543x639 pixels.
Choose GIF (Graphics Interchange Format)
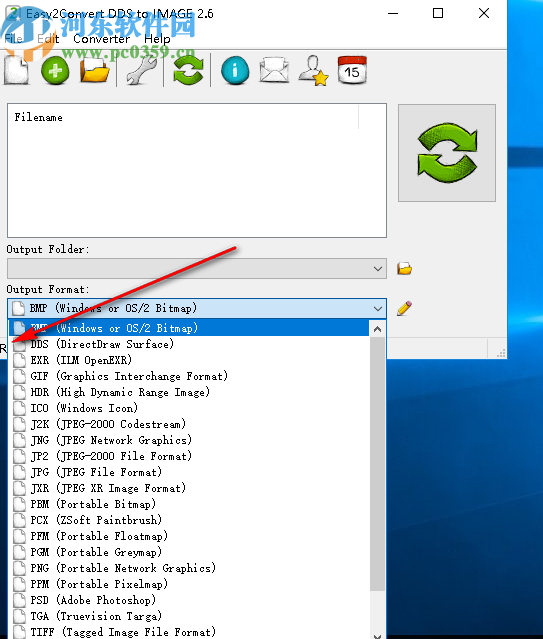pyautogui.click(x=189, y=376)
